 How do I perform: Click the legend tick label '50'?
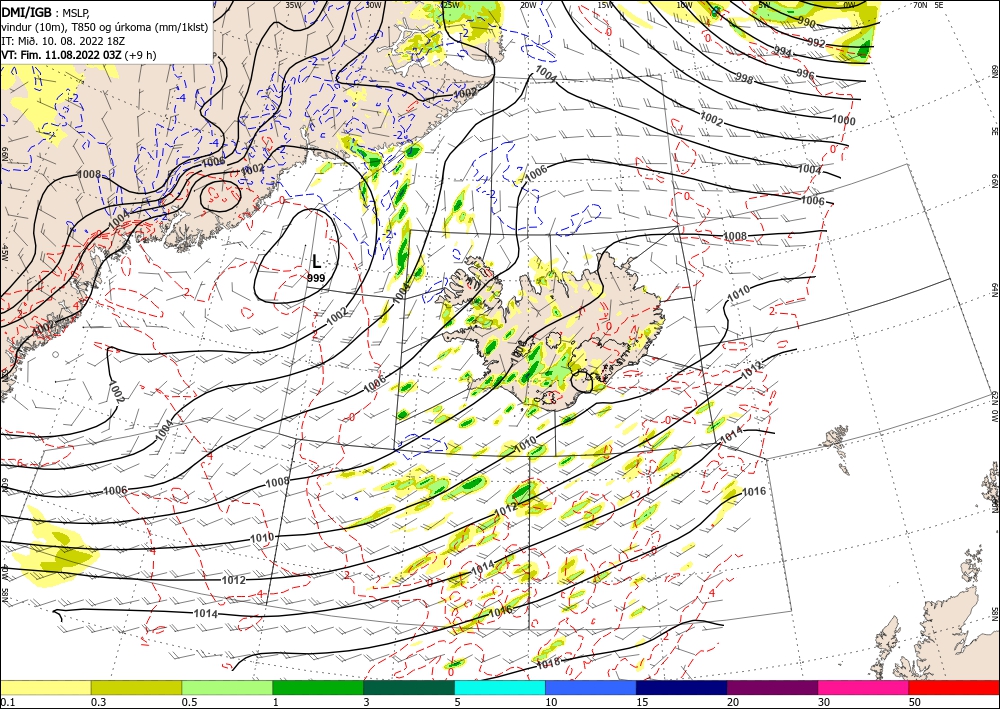pos(915,702)
